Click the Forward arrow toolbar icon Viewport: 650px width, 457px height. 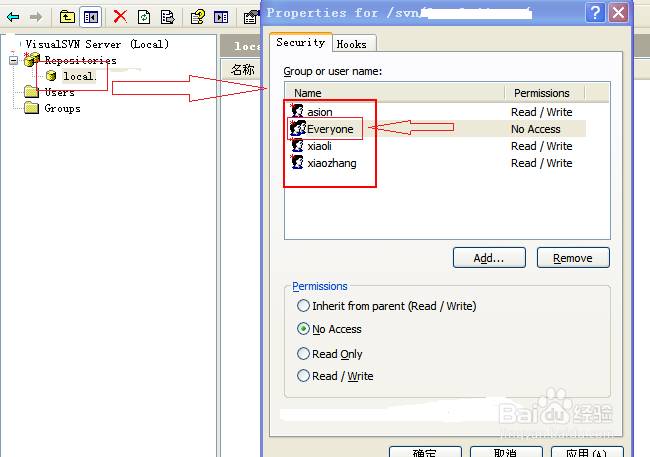point(36,17)
